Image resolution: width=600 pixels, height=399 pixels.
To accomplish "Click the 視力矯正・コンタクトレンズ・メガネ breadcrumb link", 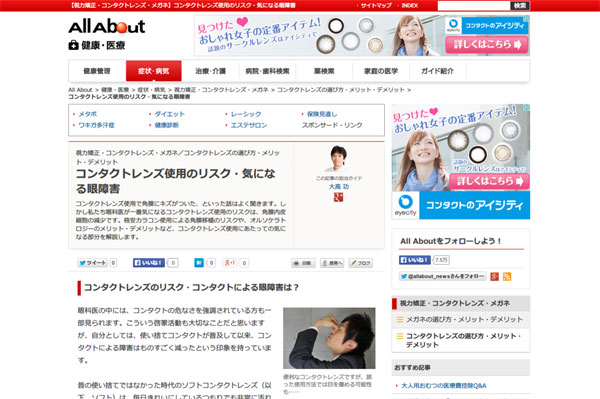I will click(221, 90).
